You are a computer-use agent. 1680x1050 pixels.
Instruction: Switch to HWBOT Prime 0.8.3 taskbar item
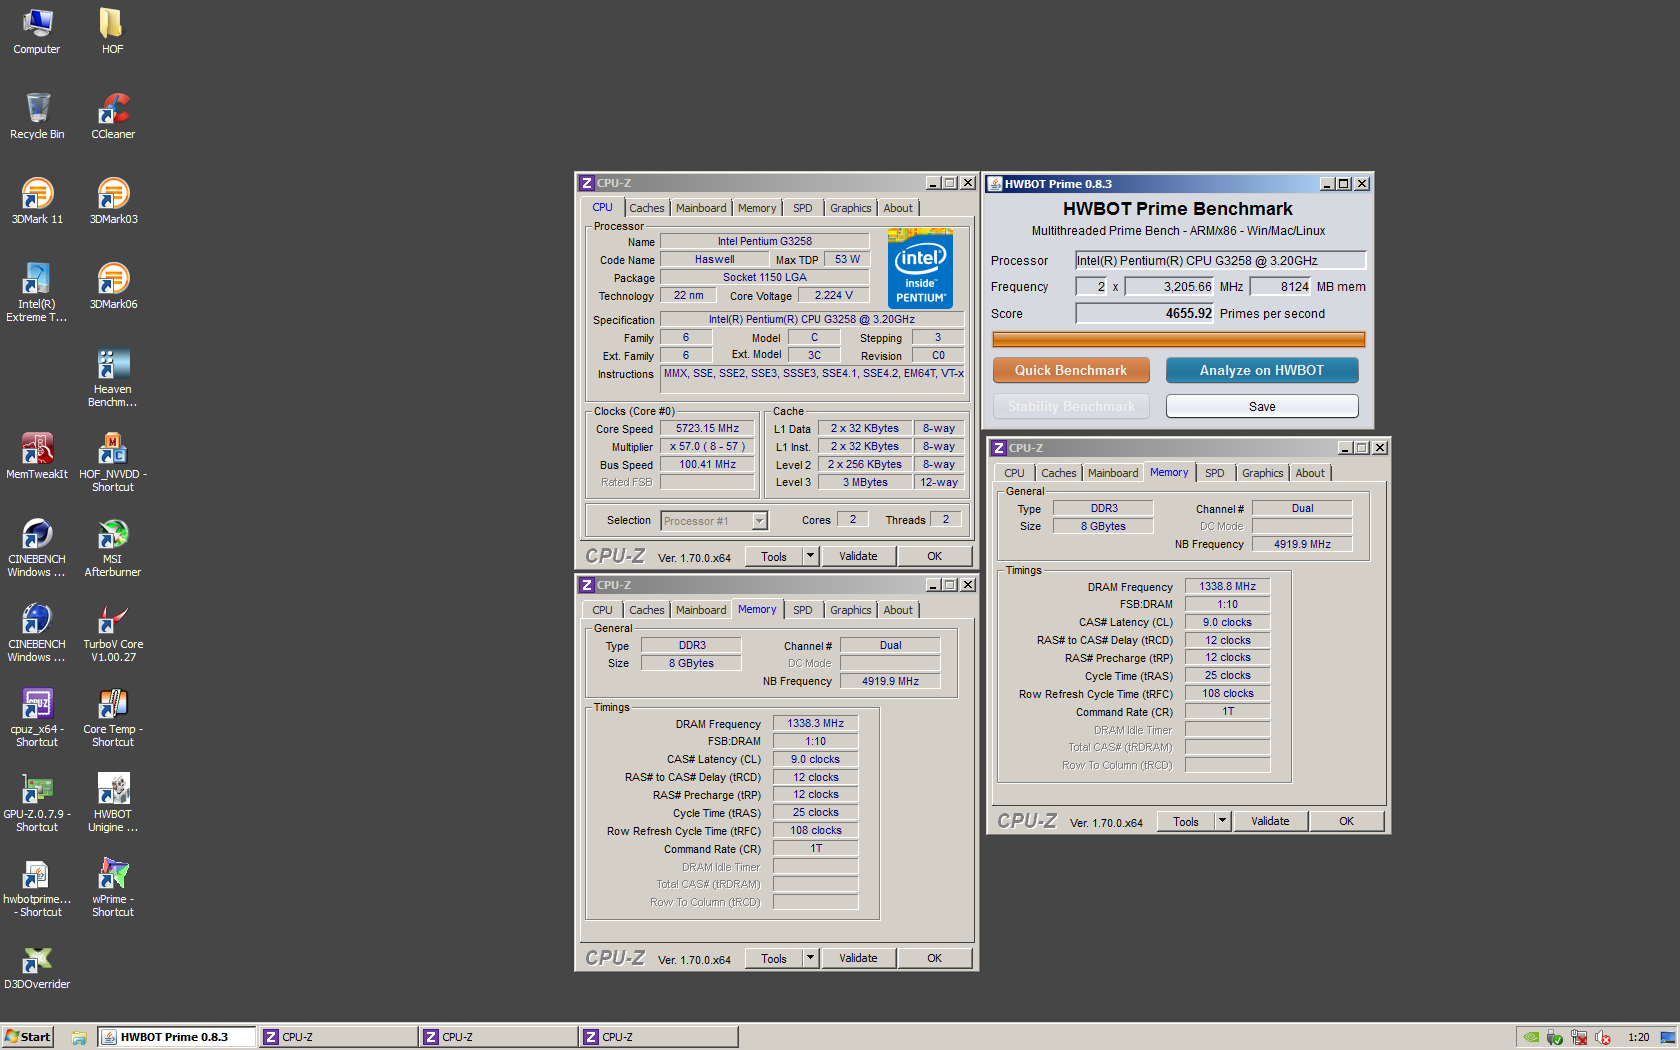coord(176,1037)
